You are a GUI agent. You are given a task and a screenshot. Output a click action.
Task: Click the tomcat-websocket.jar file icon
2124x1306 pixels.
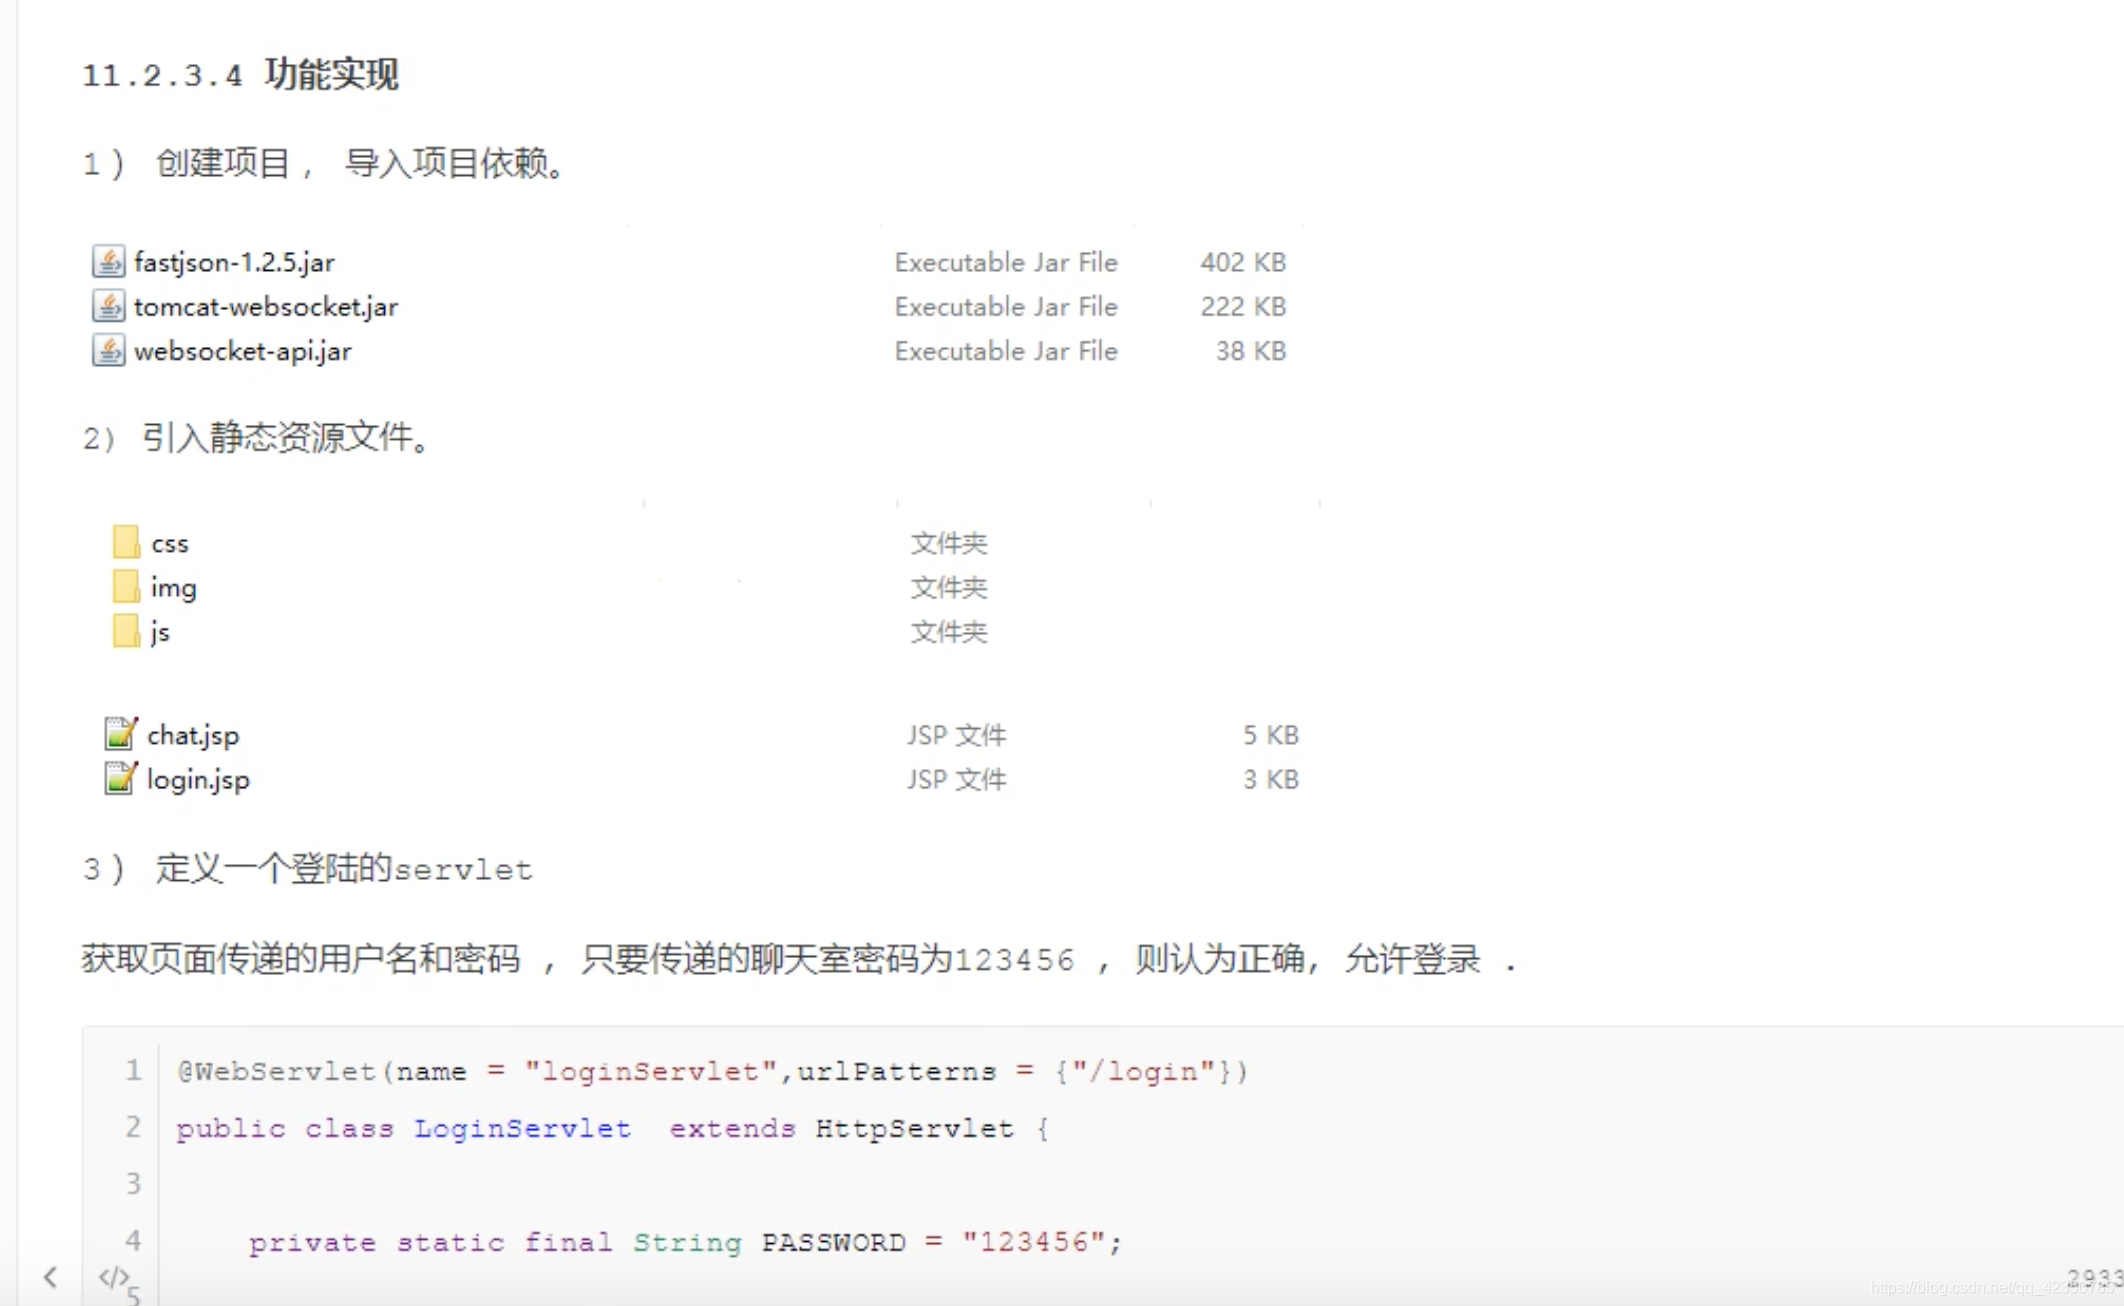pyautogui.click(x=108, y=306)
